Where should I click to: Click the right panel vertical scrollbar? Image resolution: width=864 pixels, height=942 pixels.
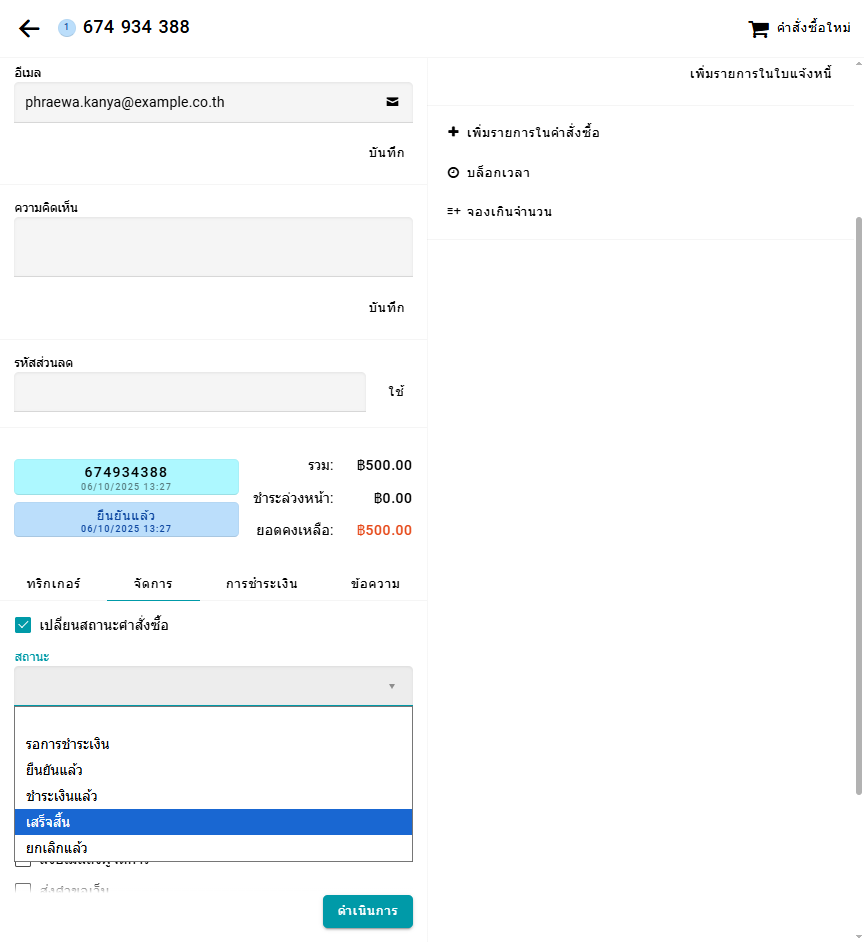pos(858,500)
